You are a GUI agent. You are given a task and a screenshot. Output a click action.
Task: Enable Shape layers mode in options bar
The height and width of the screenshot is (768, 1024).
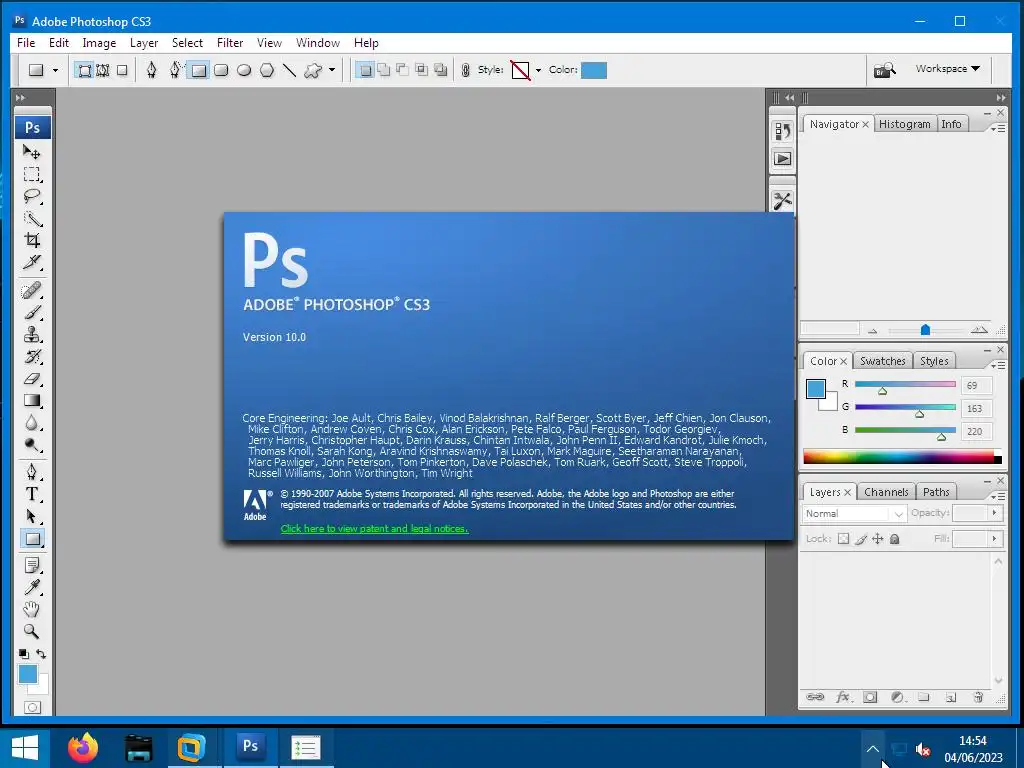click(85, 70)
